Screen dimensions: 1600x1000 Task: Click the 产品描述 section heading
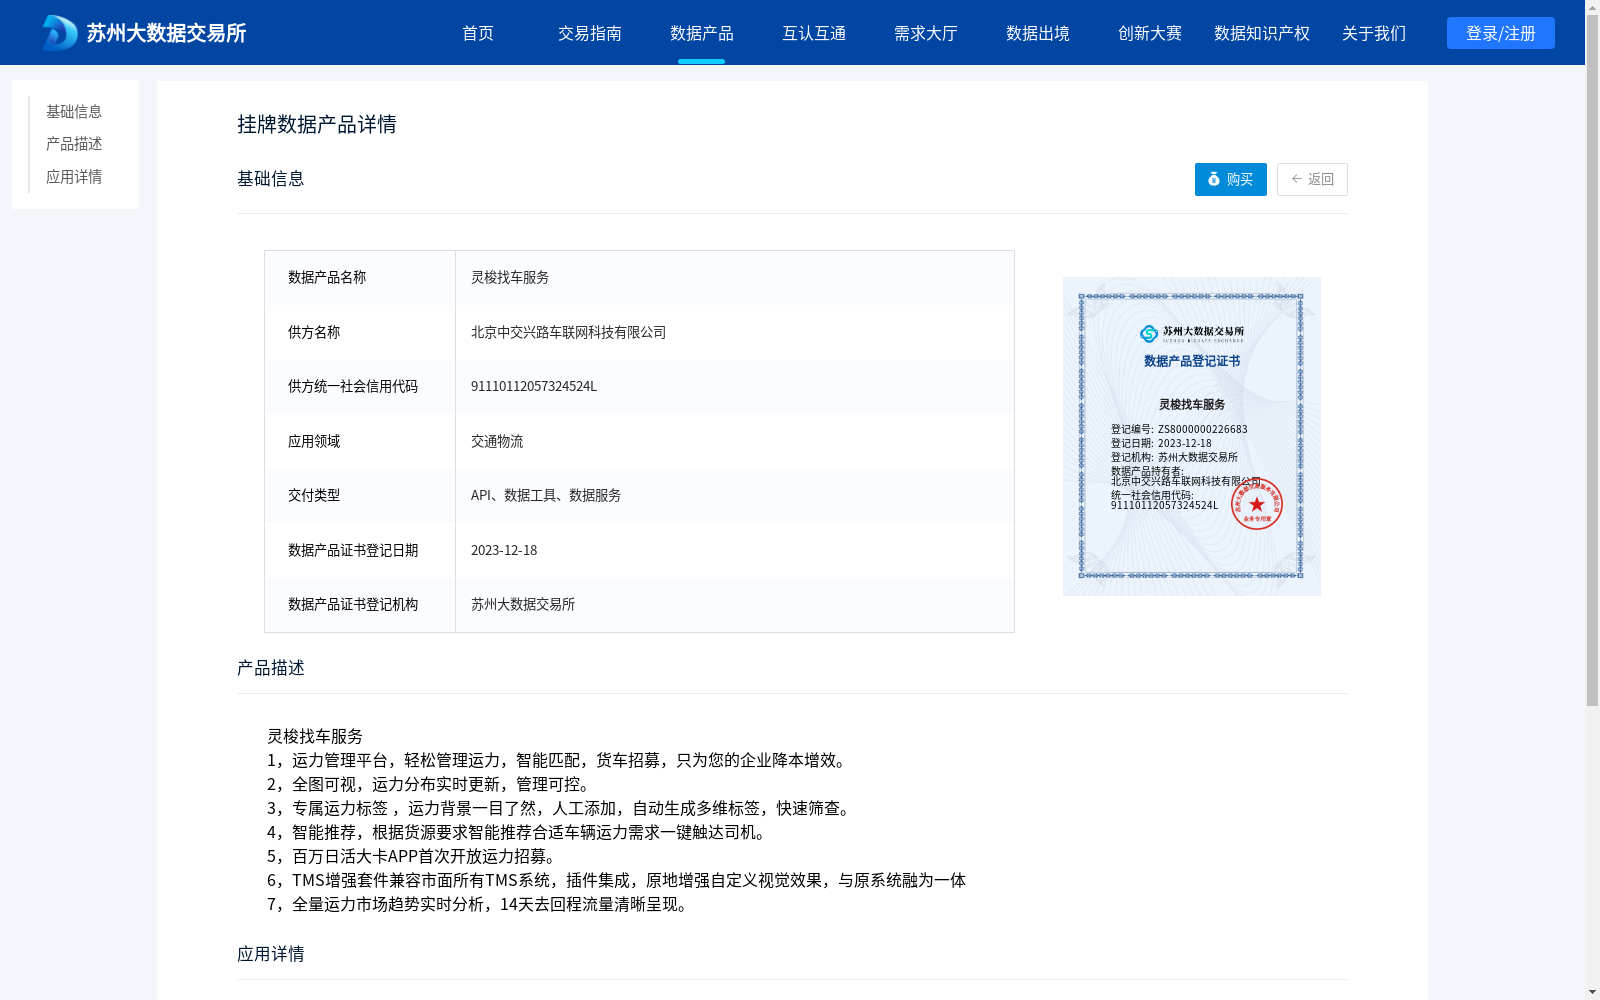[x=271, y=668]
